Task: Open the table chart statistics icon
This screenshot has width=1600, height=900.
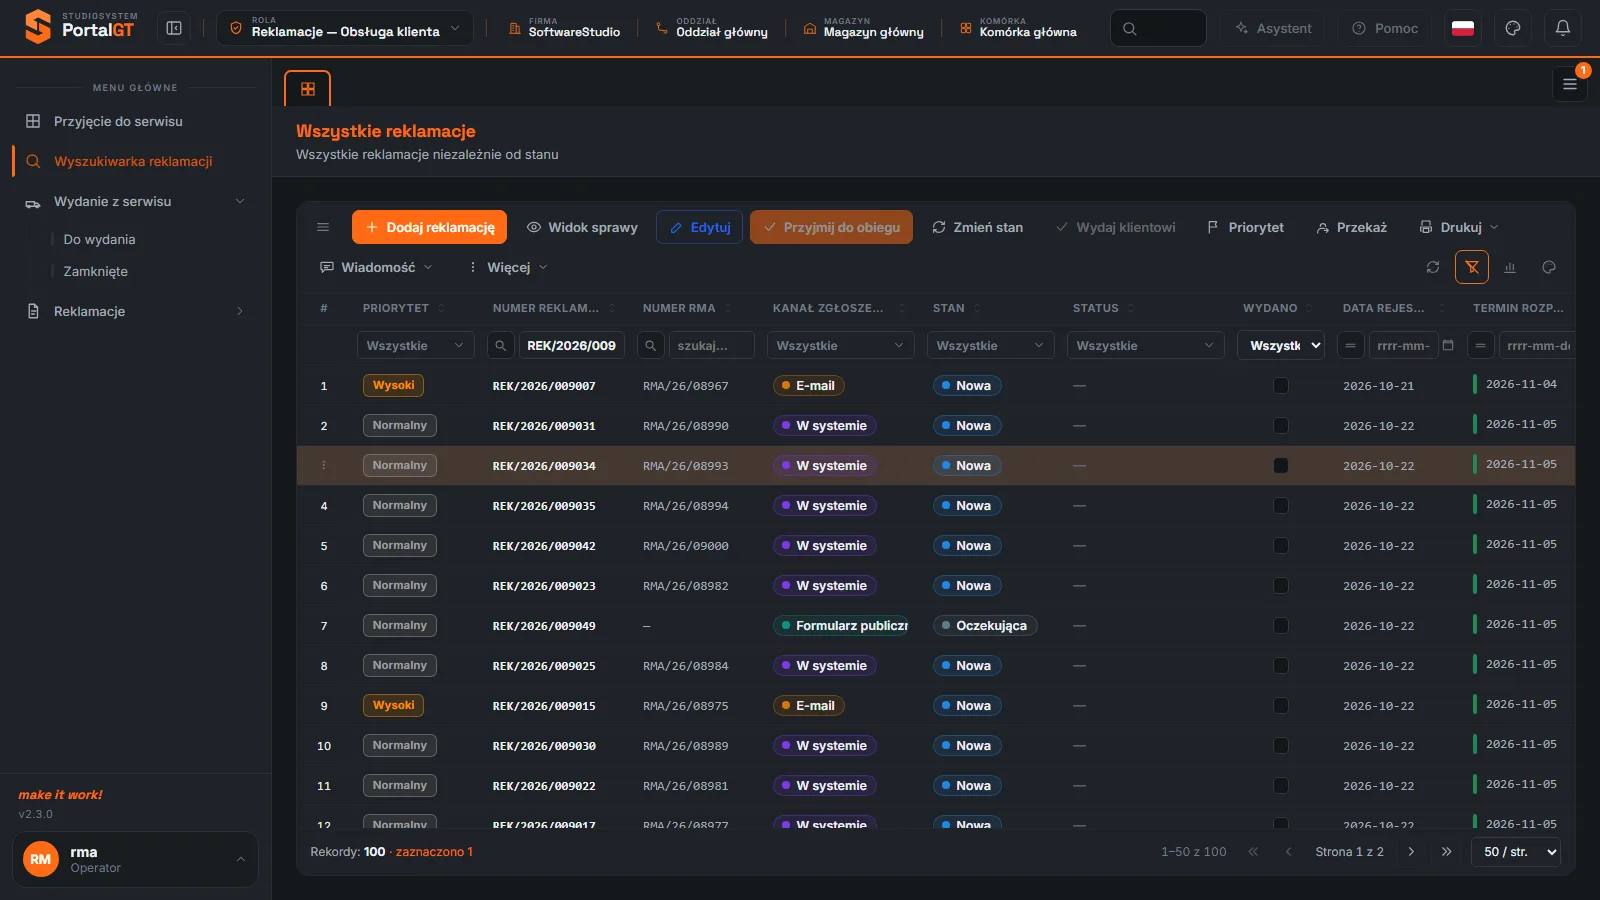Action: [1510, 267]
